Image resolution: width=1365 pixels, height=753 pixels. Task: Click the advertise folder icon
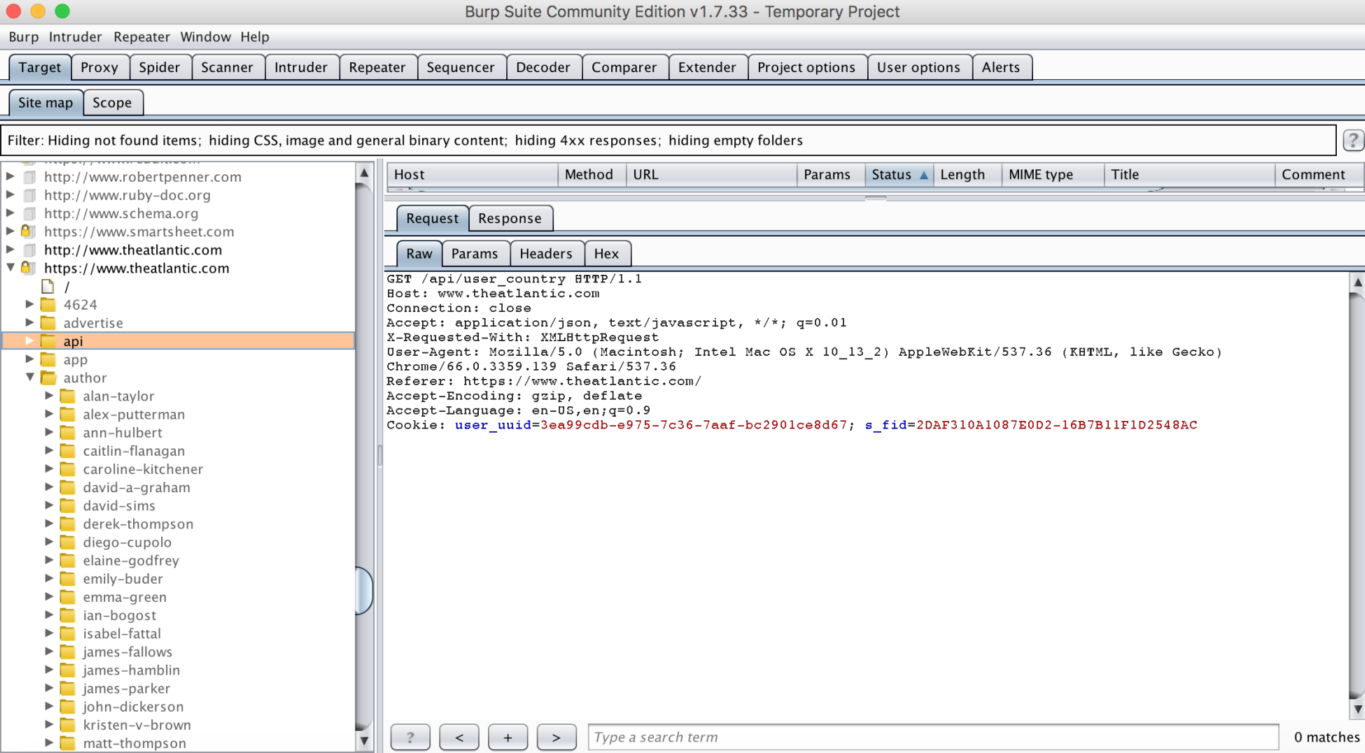(48, 323)
